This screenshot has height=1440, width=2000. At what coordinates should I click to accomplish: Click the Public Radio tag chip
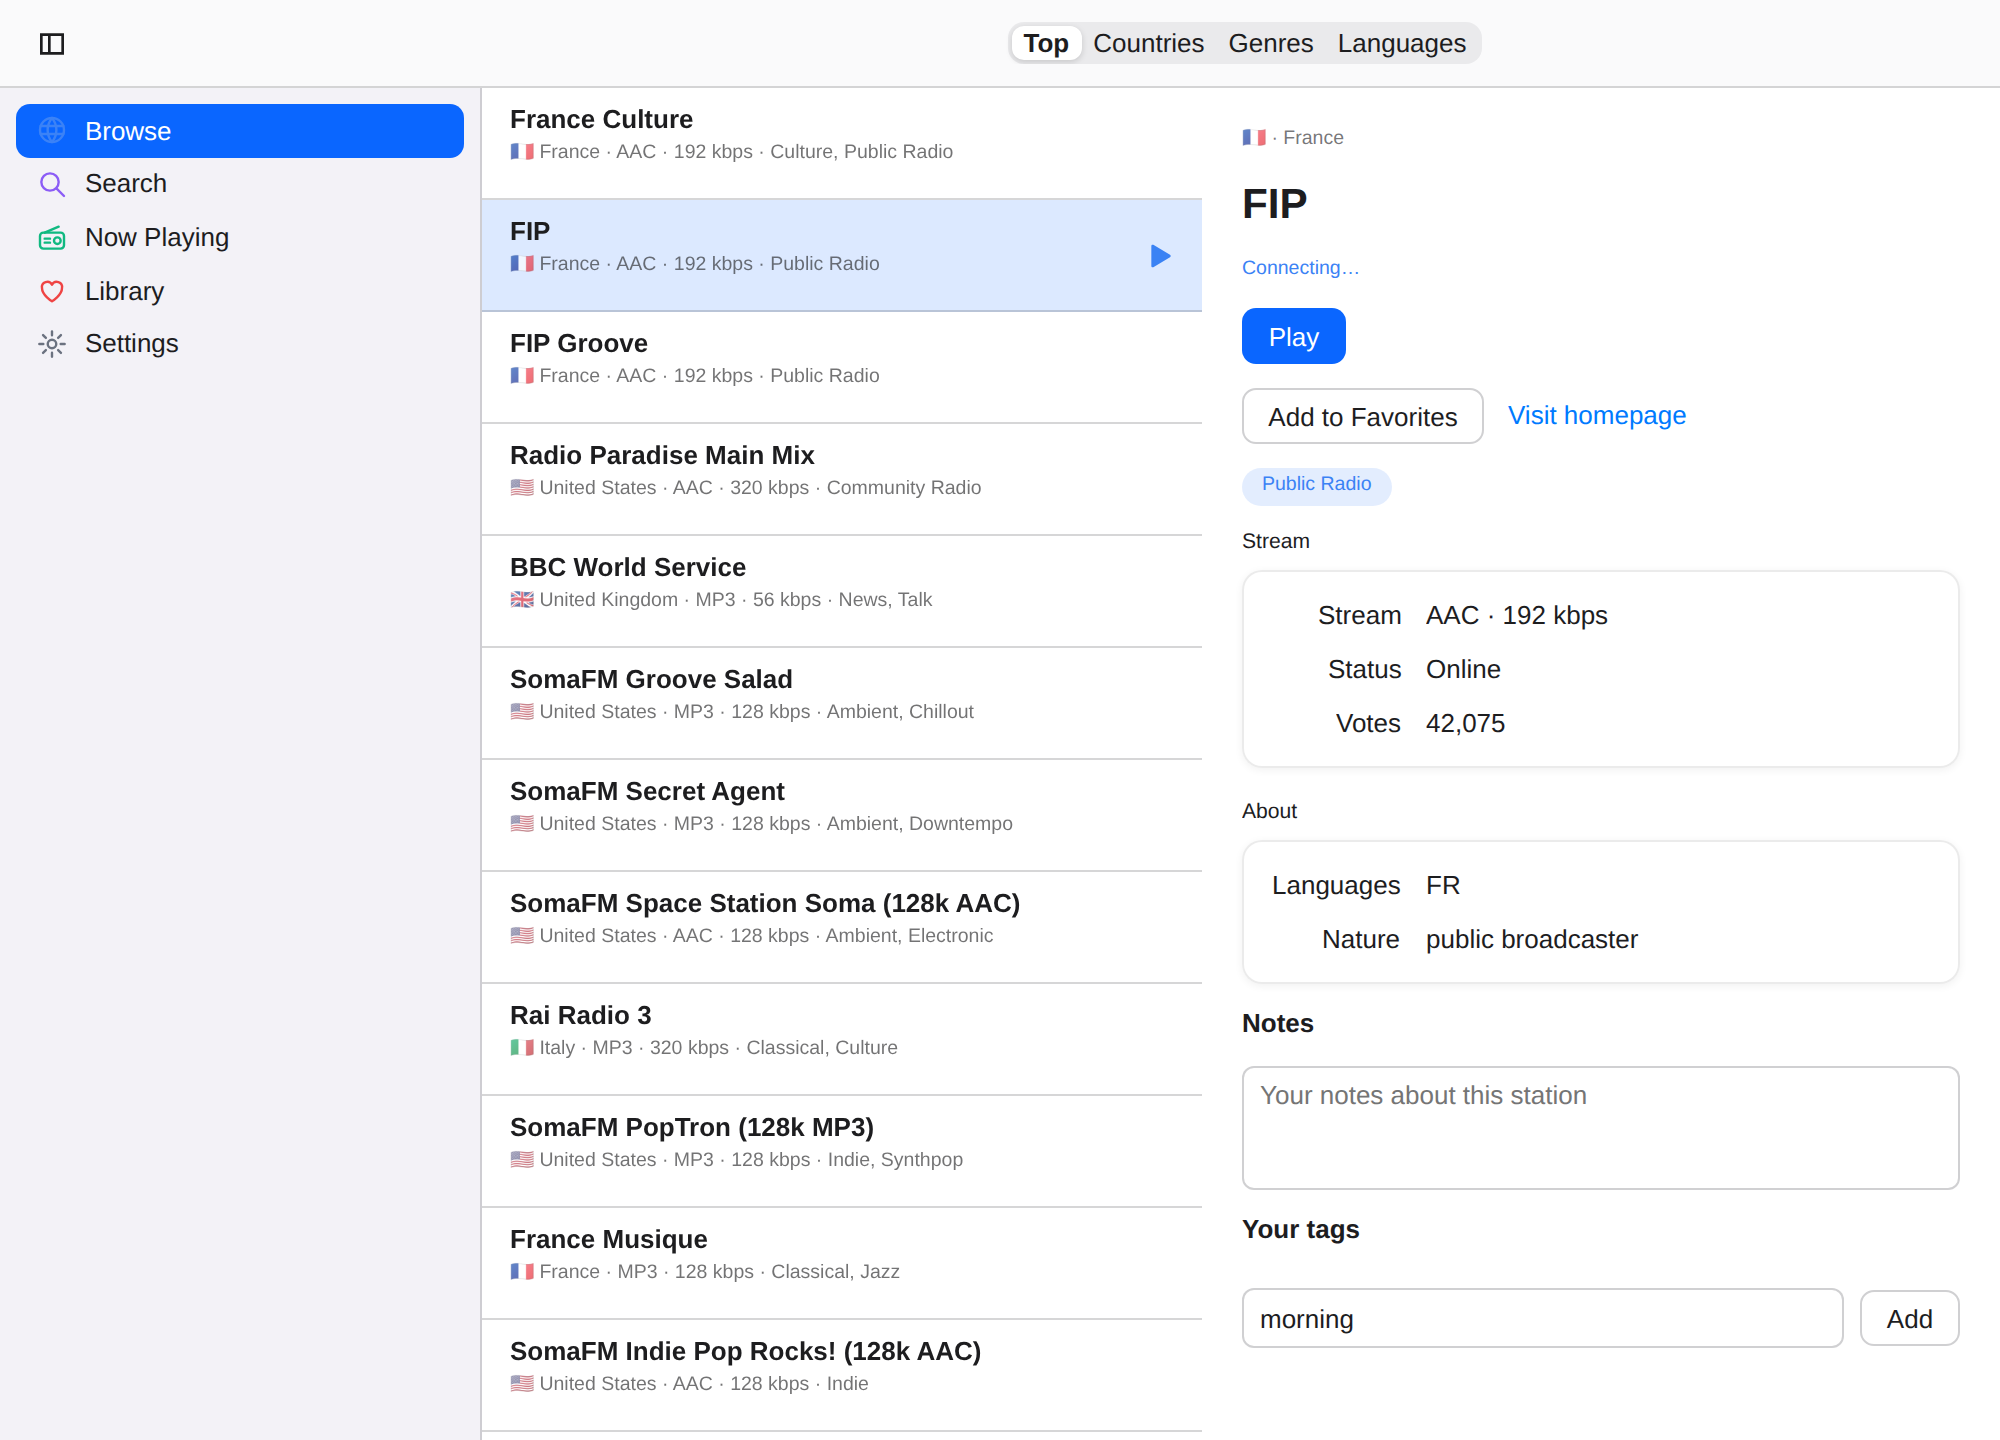click(1316, 485)
